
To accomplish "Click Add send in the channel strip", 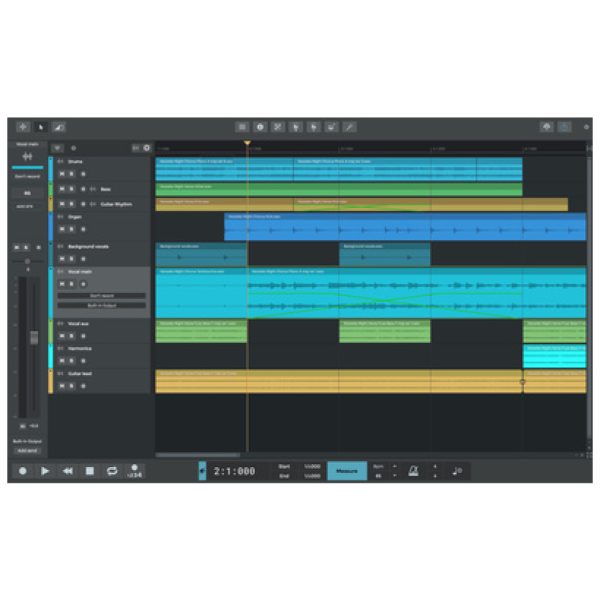I will [27, 451].
